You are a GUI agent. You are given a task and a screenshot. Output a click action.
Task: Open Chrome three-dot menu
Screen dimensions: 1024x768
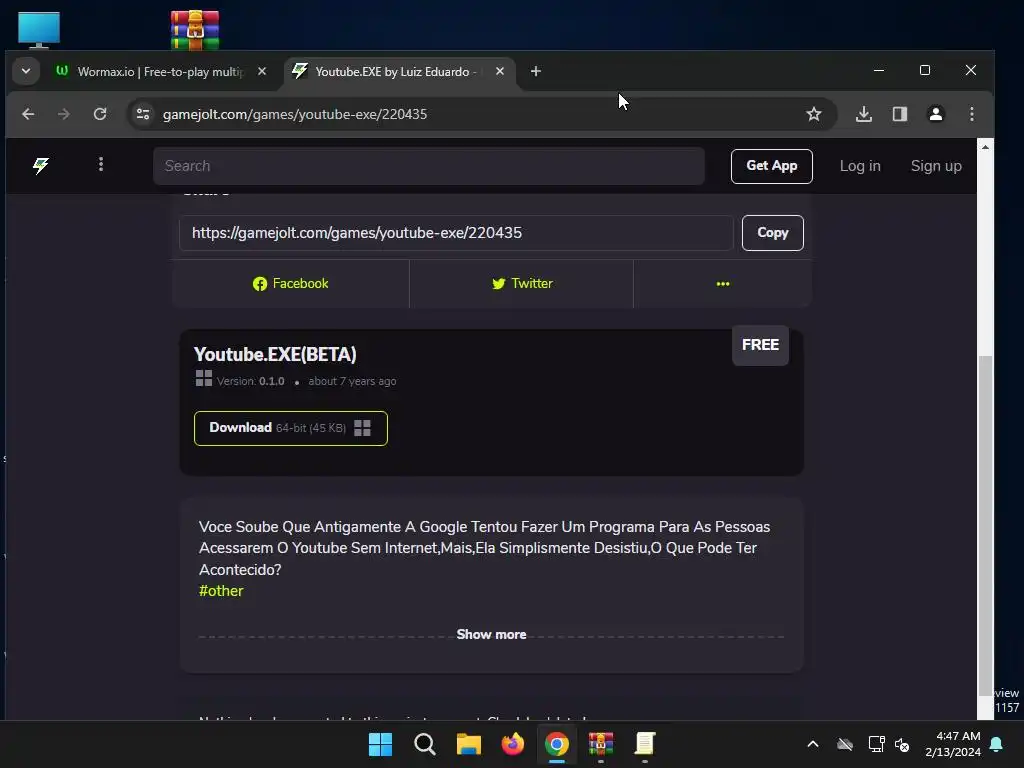(972, 114)
